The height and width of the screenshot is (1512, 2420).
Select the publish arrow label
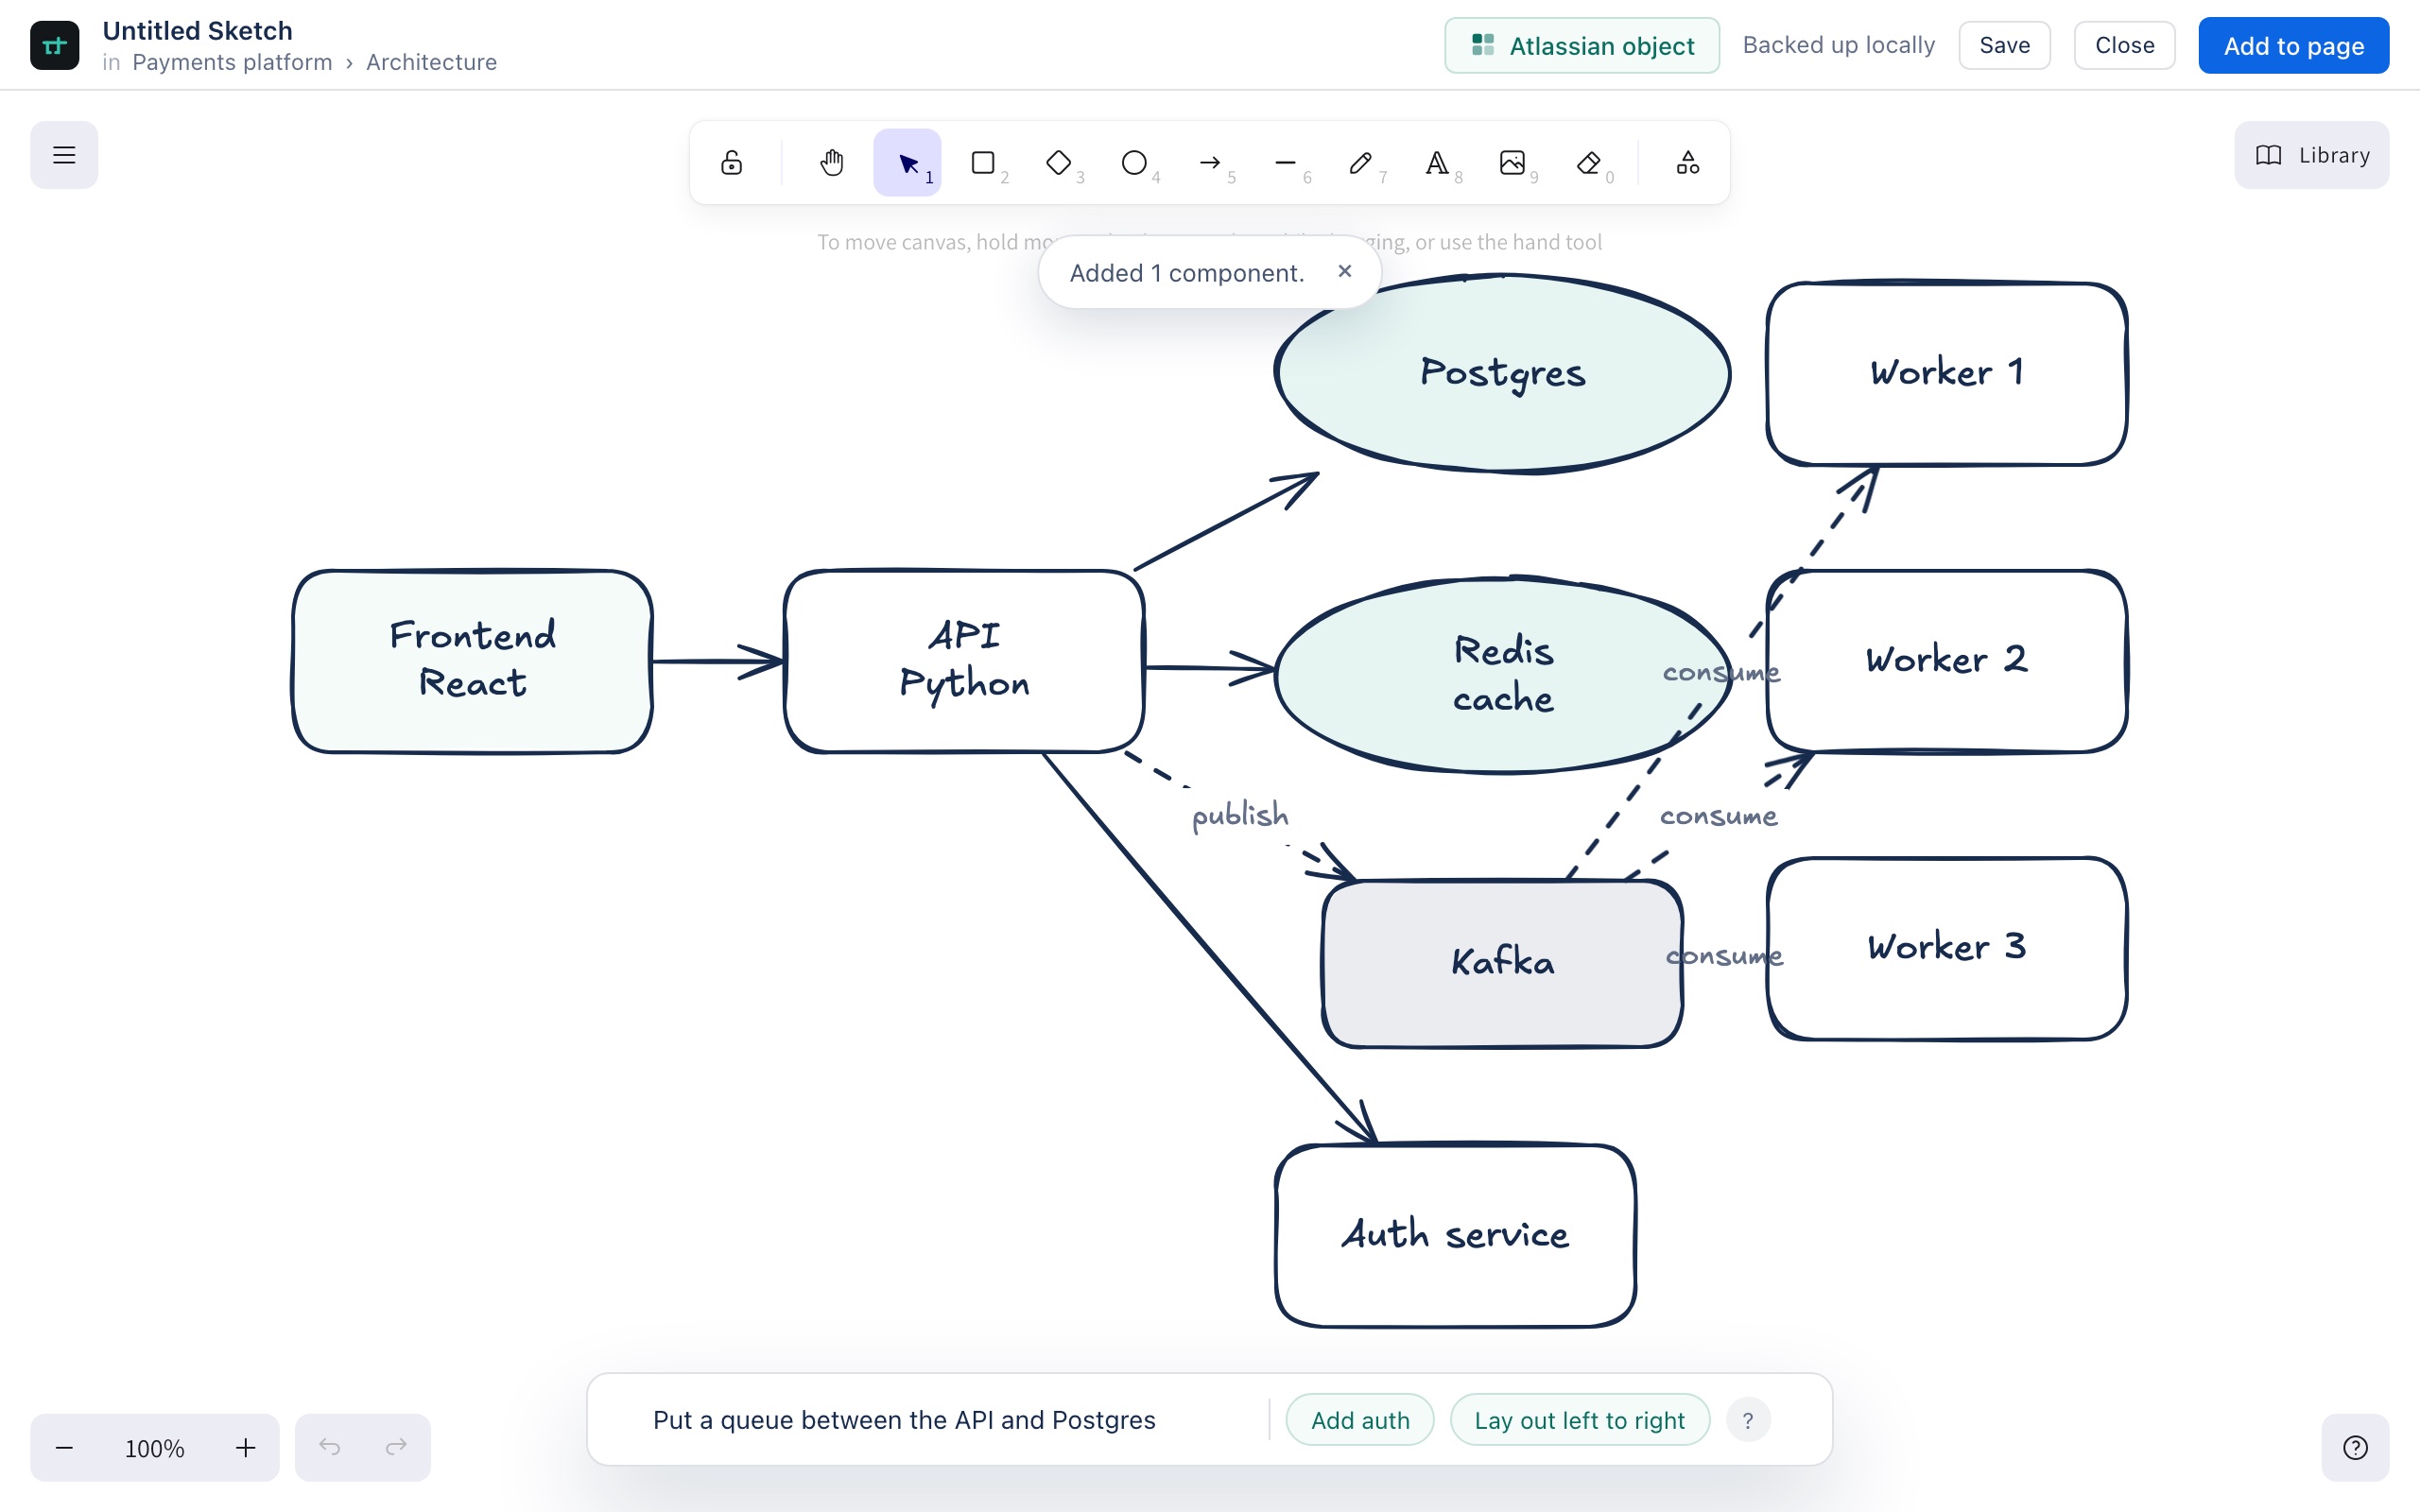click(1240, 815)
